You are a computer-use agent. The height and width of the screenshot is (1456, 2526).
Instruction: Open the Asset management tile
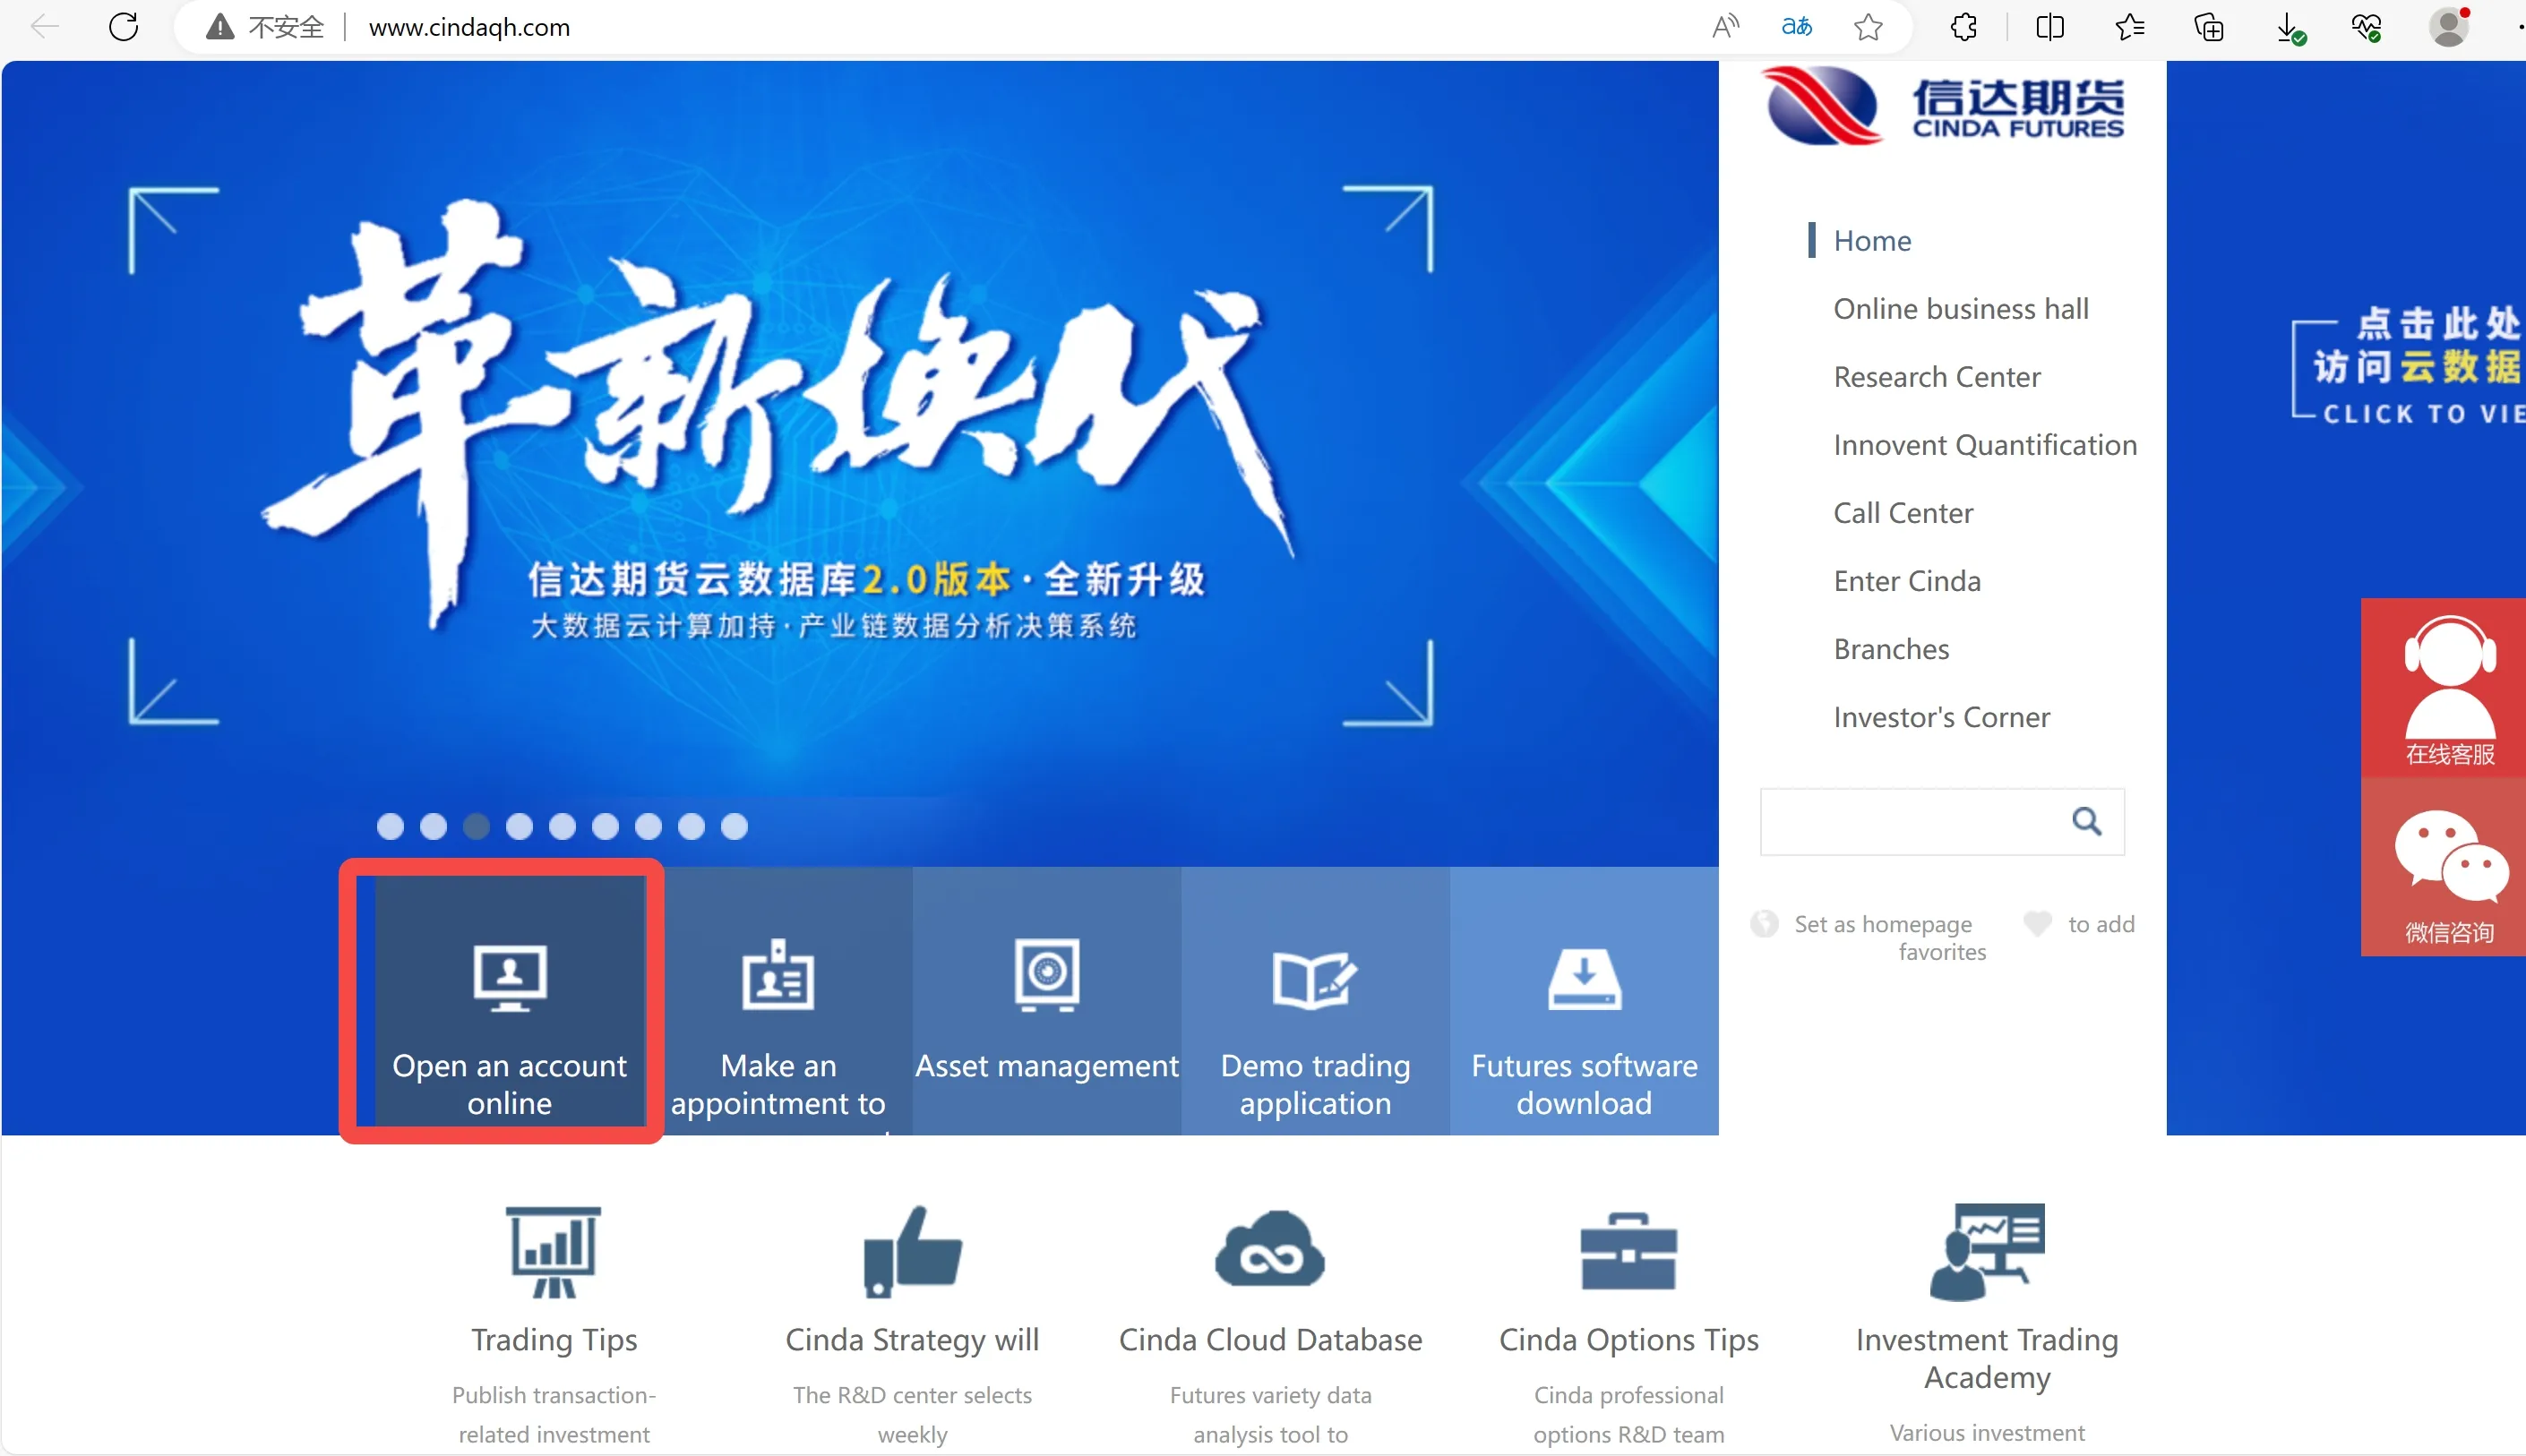(x=1047, y=1001)
